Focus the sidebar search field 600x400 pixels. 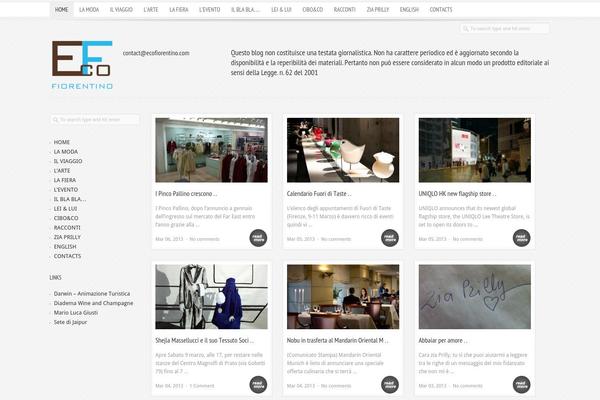[x=95, y=120]
